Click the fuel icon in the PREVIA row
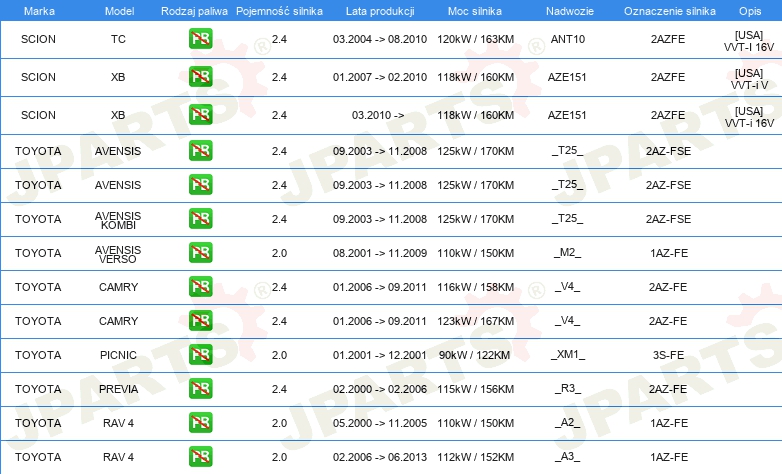782x474 pixels. click(x=200, y=388)
